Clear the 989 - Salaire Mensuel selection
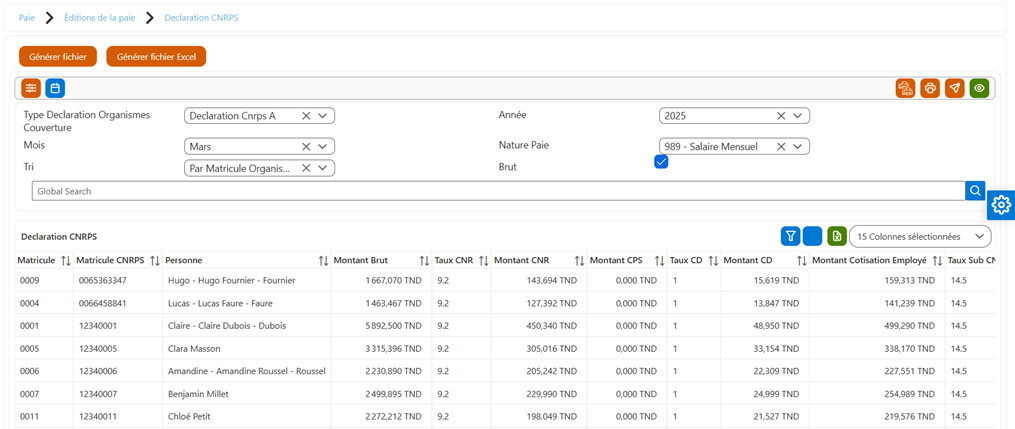Screen dimensions: 1015x429 point(781,146)
